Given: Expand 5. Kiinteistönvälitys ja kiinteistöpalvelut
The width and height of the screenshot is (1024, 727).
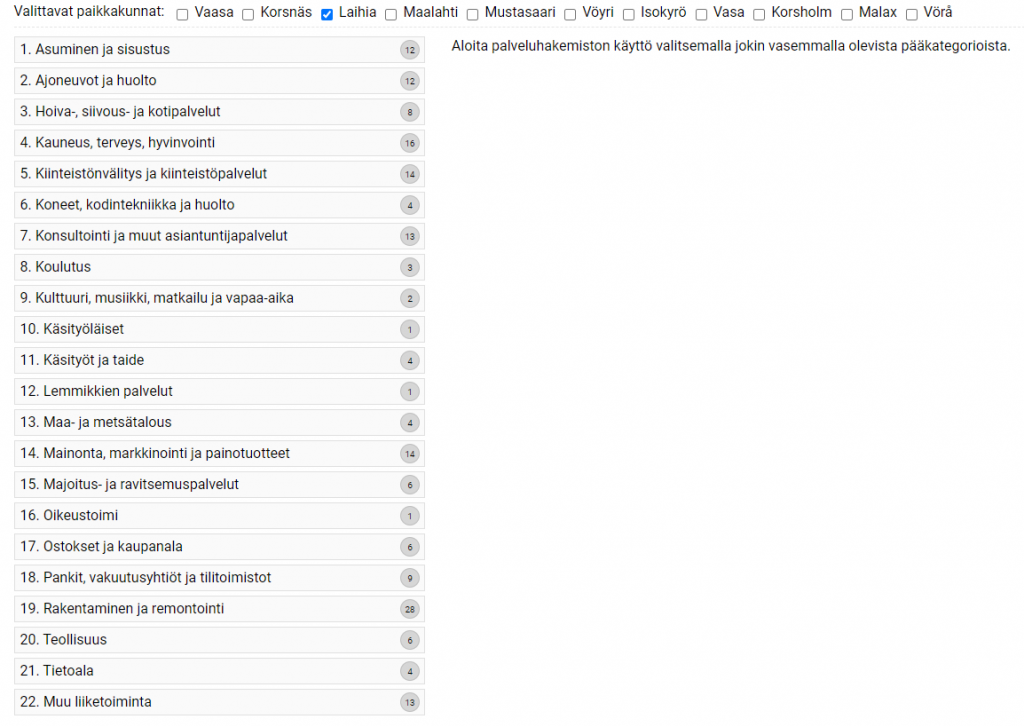Looking at the screenshot, I should [219, 174].
